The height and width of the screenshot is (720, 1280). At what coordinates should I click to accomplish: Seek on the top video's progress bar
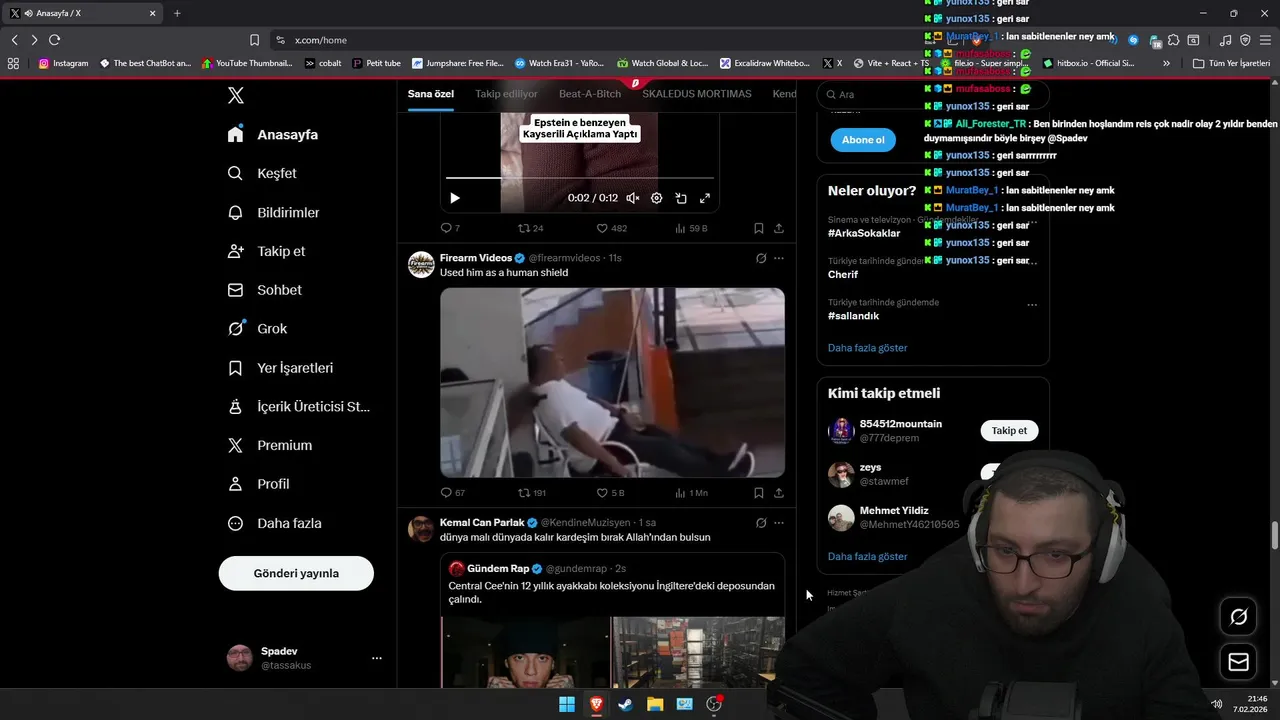click(x=580, y=178)
